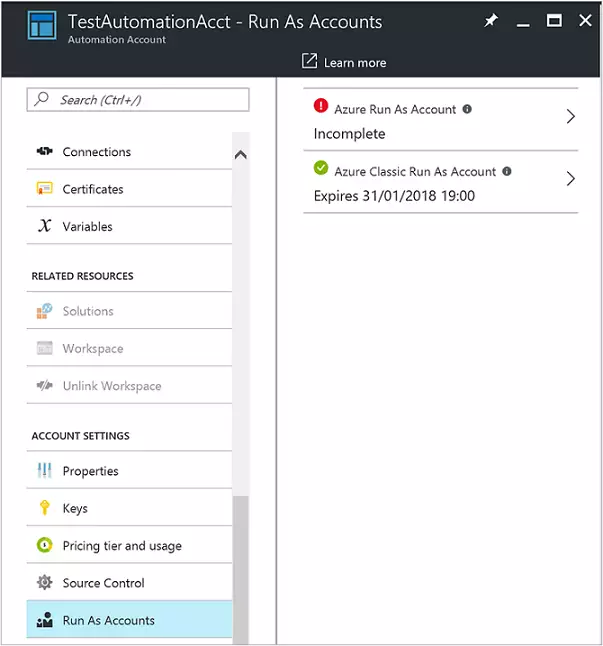Select Solutions under Related Resources
603x646 pixels.
pos(88,311)
